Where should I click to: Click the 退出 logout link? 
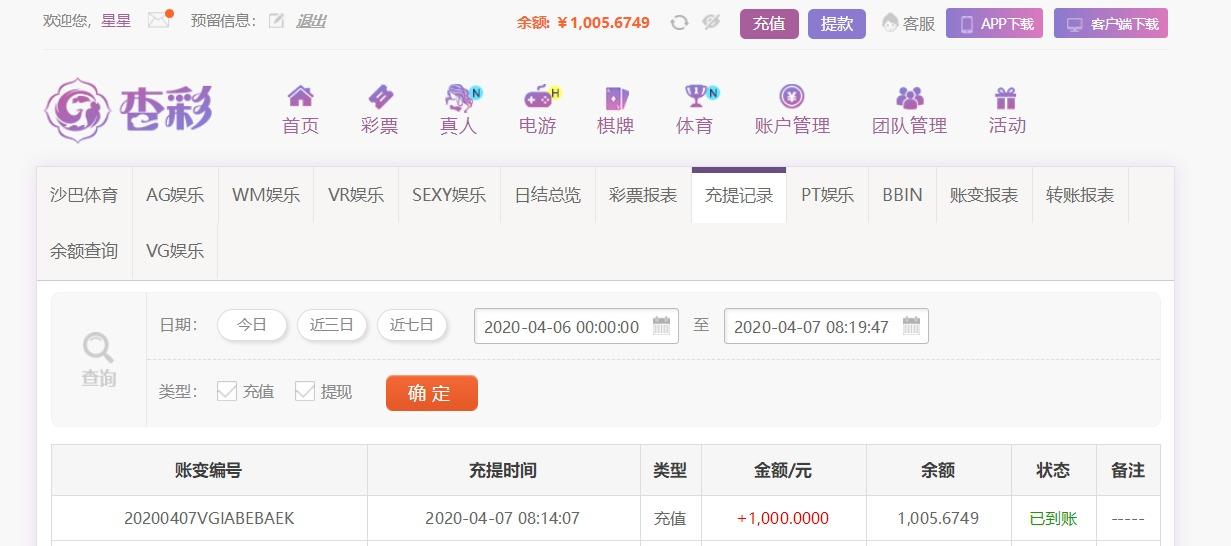click(x=311, y=21)
